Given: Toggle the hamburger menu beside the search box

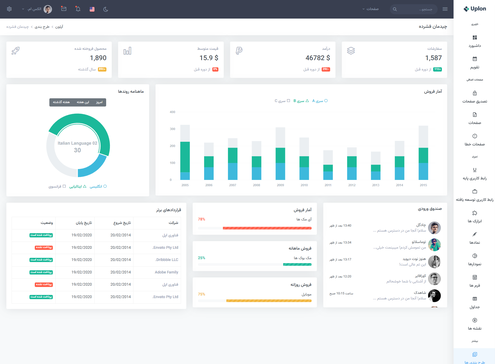Looking at the screenshot, I should (x=445, y=9).
